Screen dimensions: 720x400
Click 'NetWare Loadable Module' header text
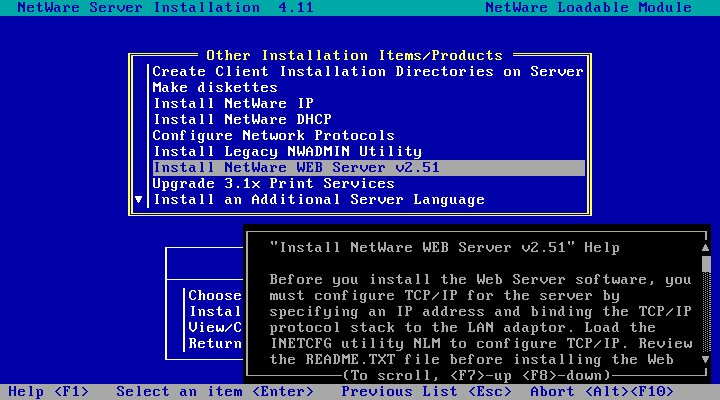pos(588,8)
